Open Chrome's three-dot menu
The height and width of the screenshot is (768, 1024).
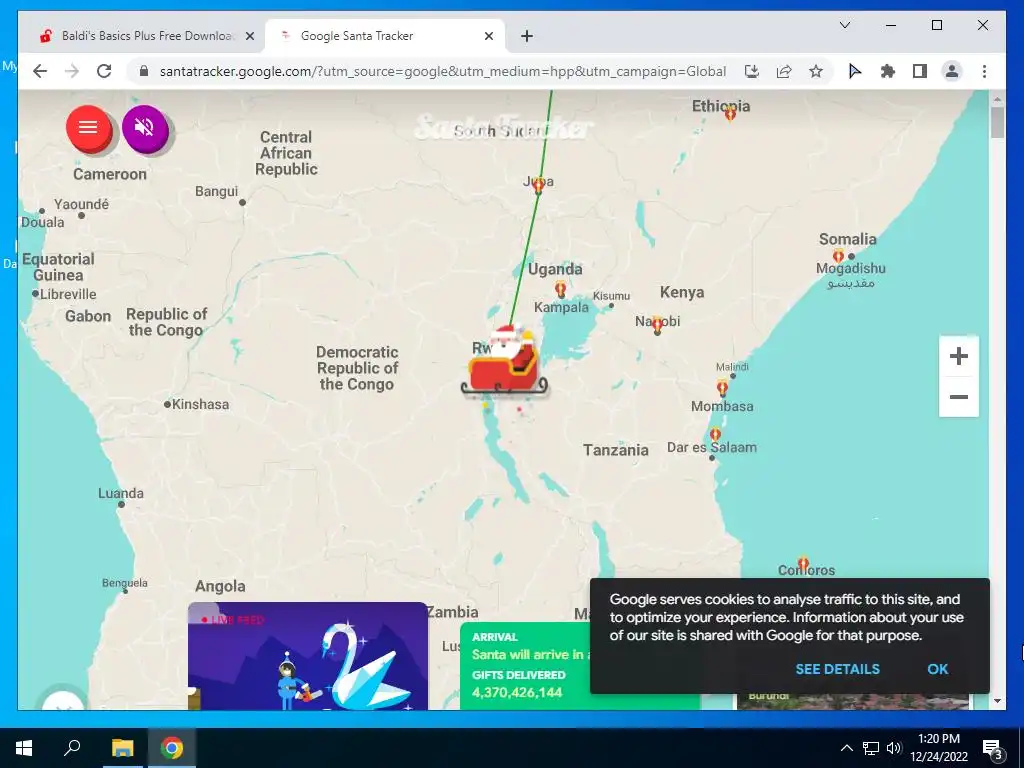tap(984, 71)
